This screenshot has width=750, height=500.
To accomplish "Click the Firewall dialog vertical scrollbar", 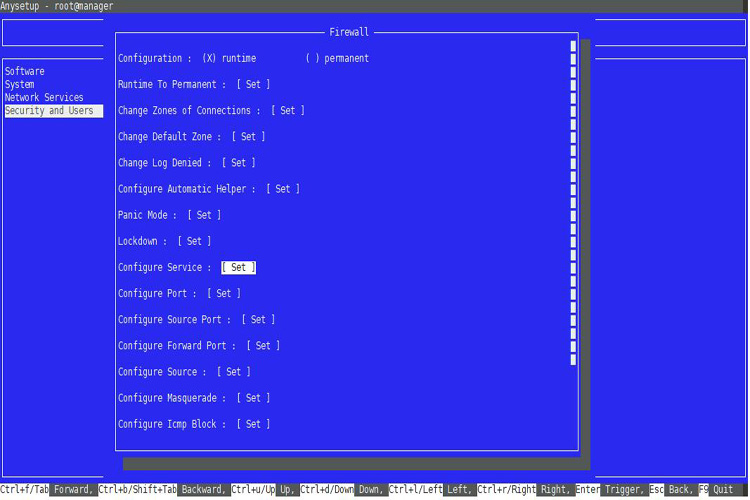I will (x=573, y=203).
